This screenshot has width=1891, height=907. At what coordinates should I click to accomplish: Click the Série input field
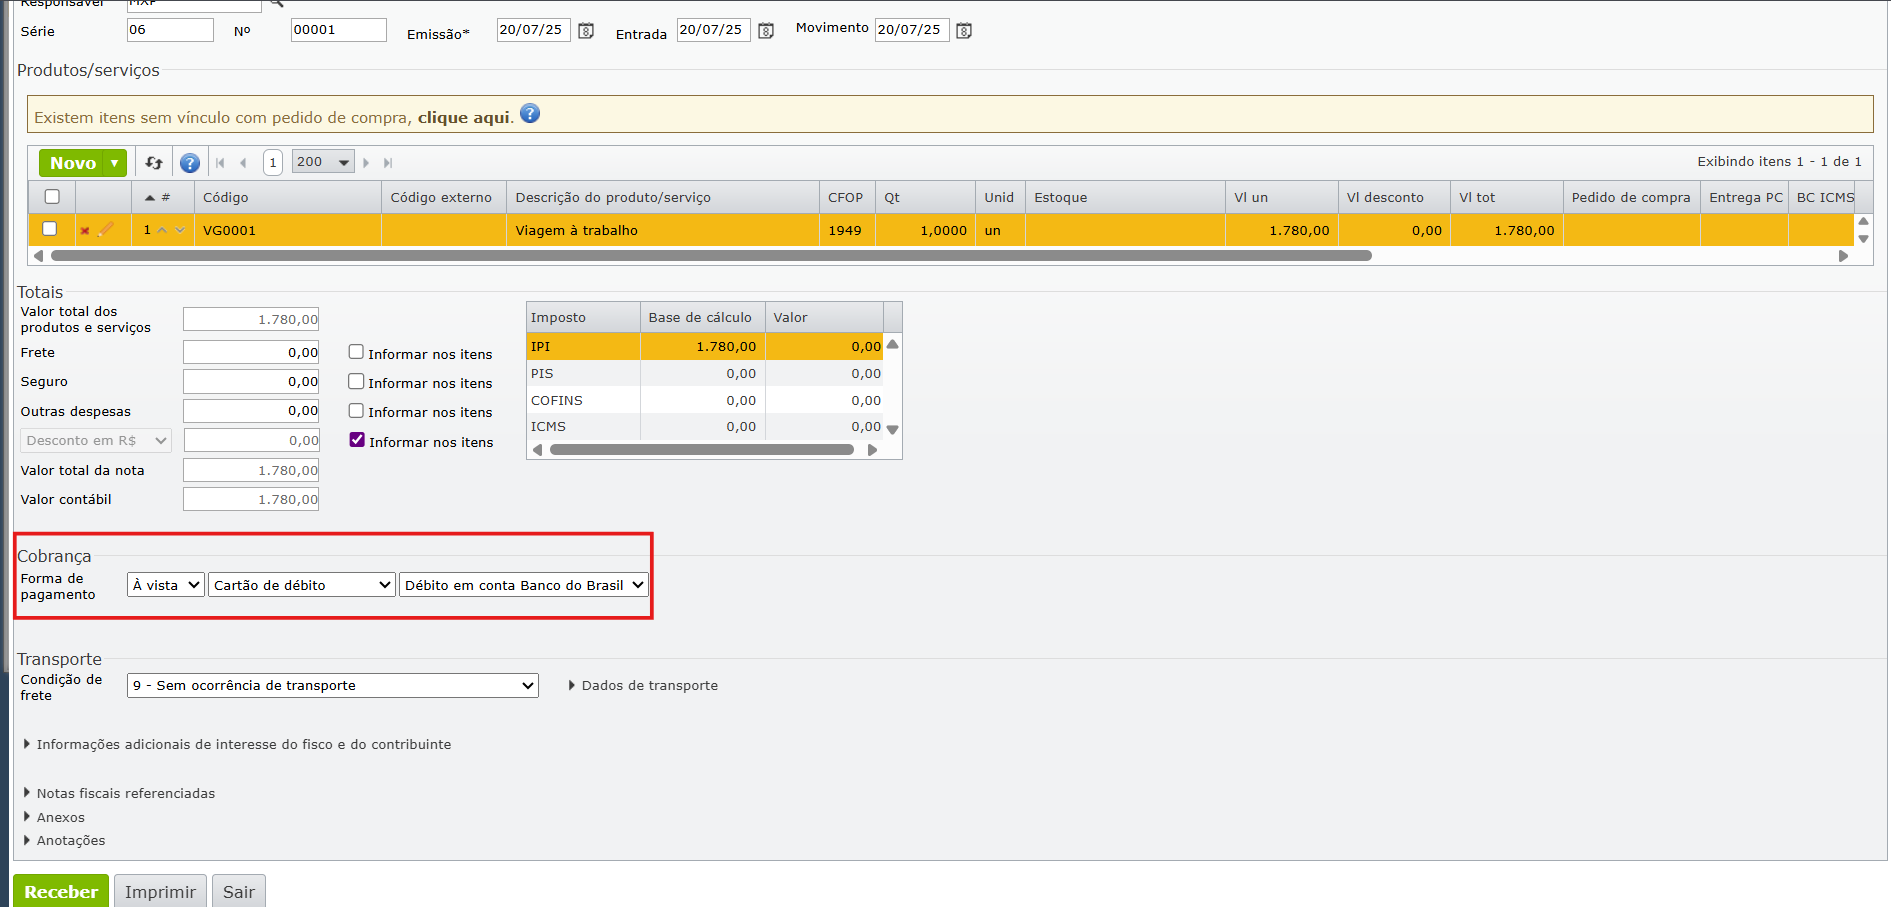(x=170, y=30)
